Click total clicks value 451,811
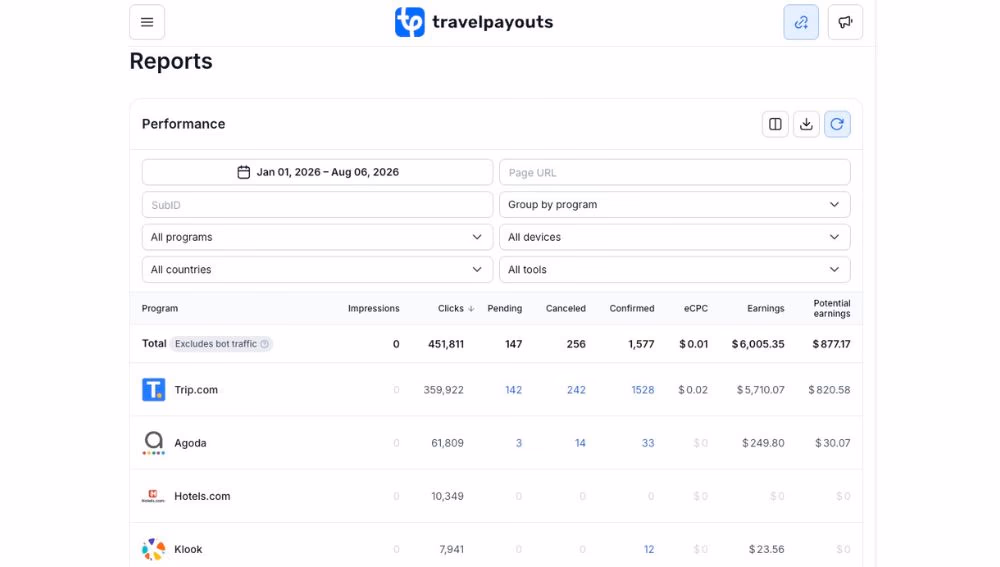The width and height of the screenshot is (1000, 567). [x=446, y=344]
